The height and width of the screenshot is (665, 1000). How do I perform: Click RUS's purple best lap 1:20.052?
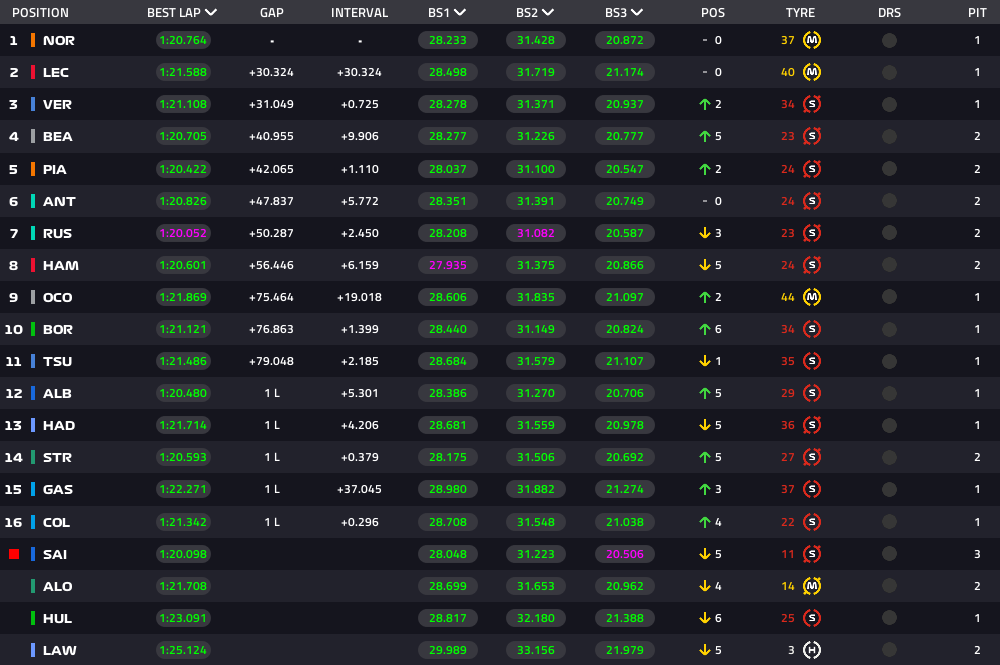pos(184,233)
